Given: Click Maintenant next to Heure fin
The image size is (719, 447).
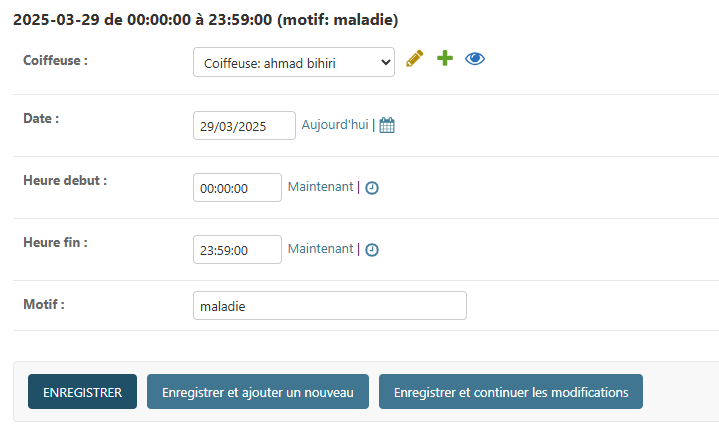Looking at the screenshot, I should pos(320,249).
